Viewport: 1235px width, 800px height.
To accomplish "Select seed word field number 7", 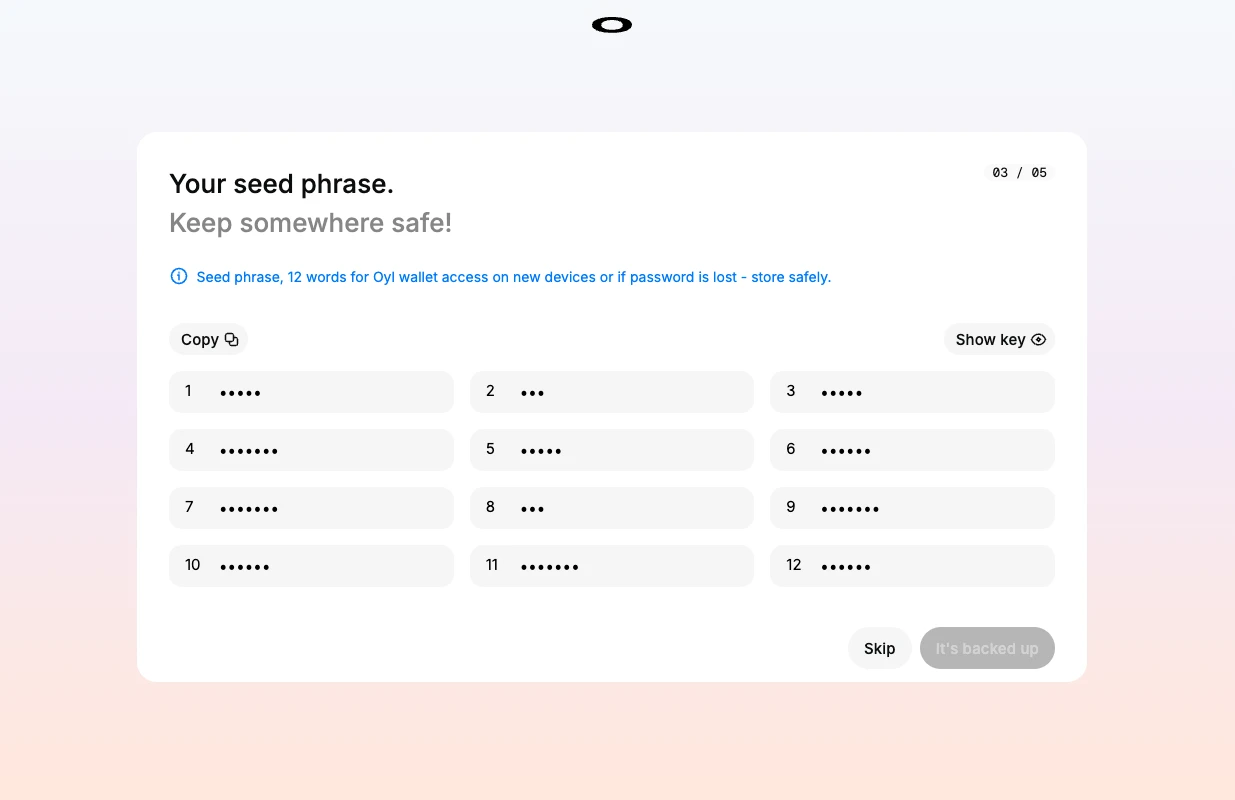I will [311, 508].
